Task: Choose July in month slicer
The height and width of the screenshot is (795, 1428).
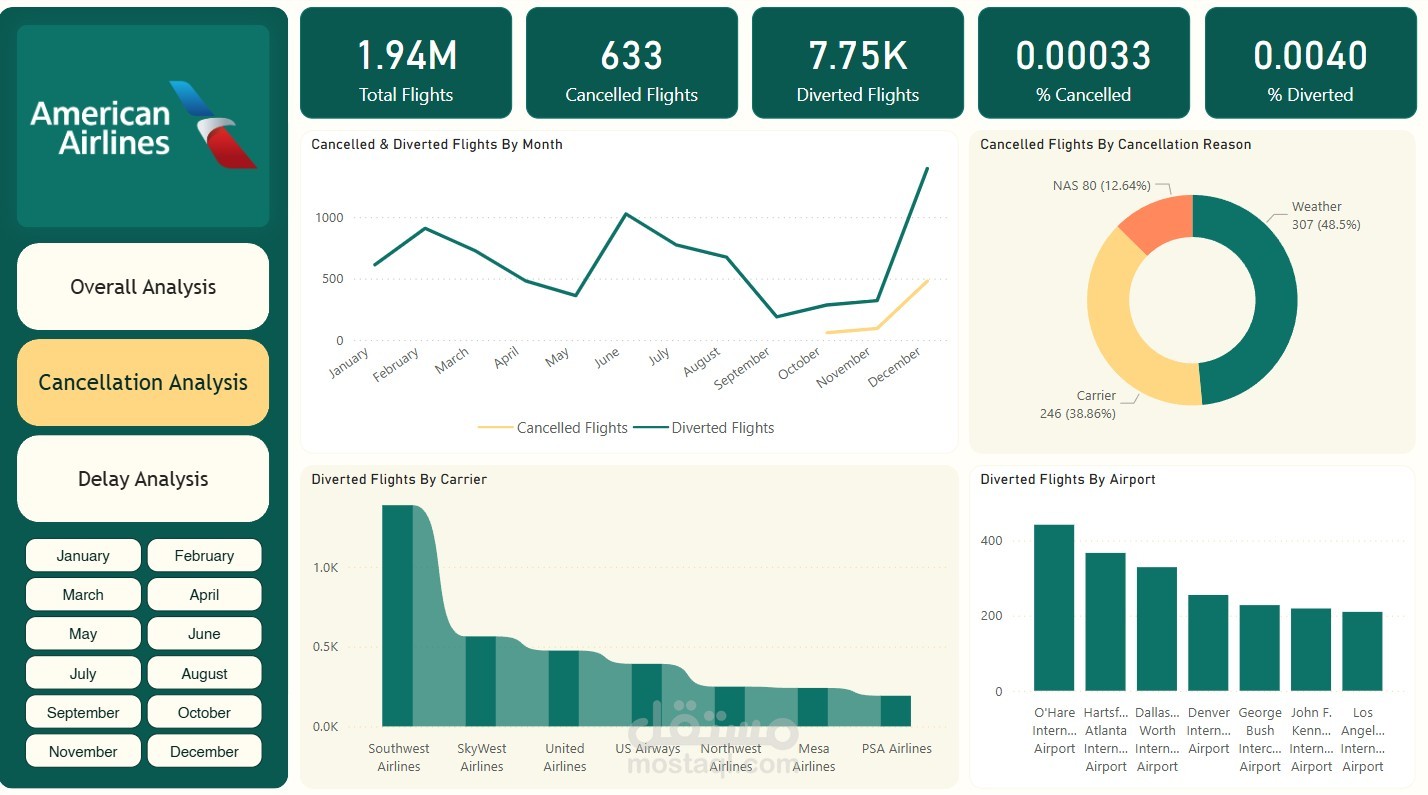Action: point(83,674)
